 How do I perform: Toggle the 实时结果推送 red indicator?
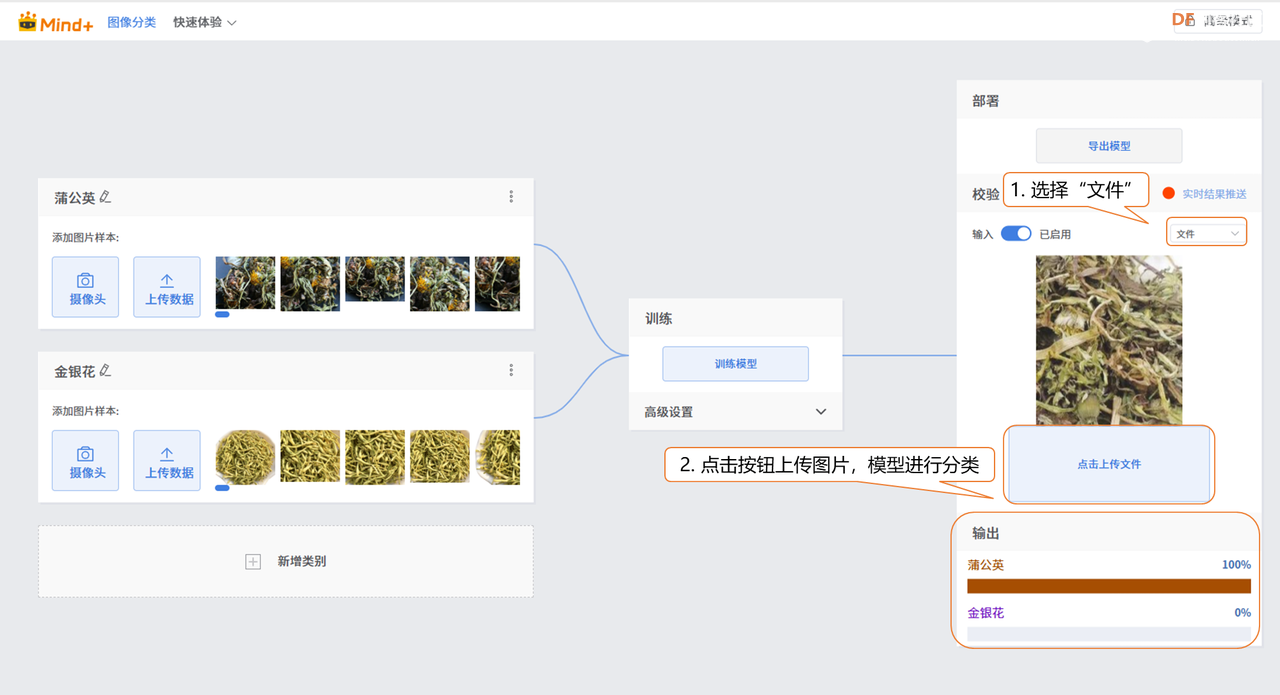(1168, 194)
